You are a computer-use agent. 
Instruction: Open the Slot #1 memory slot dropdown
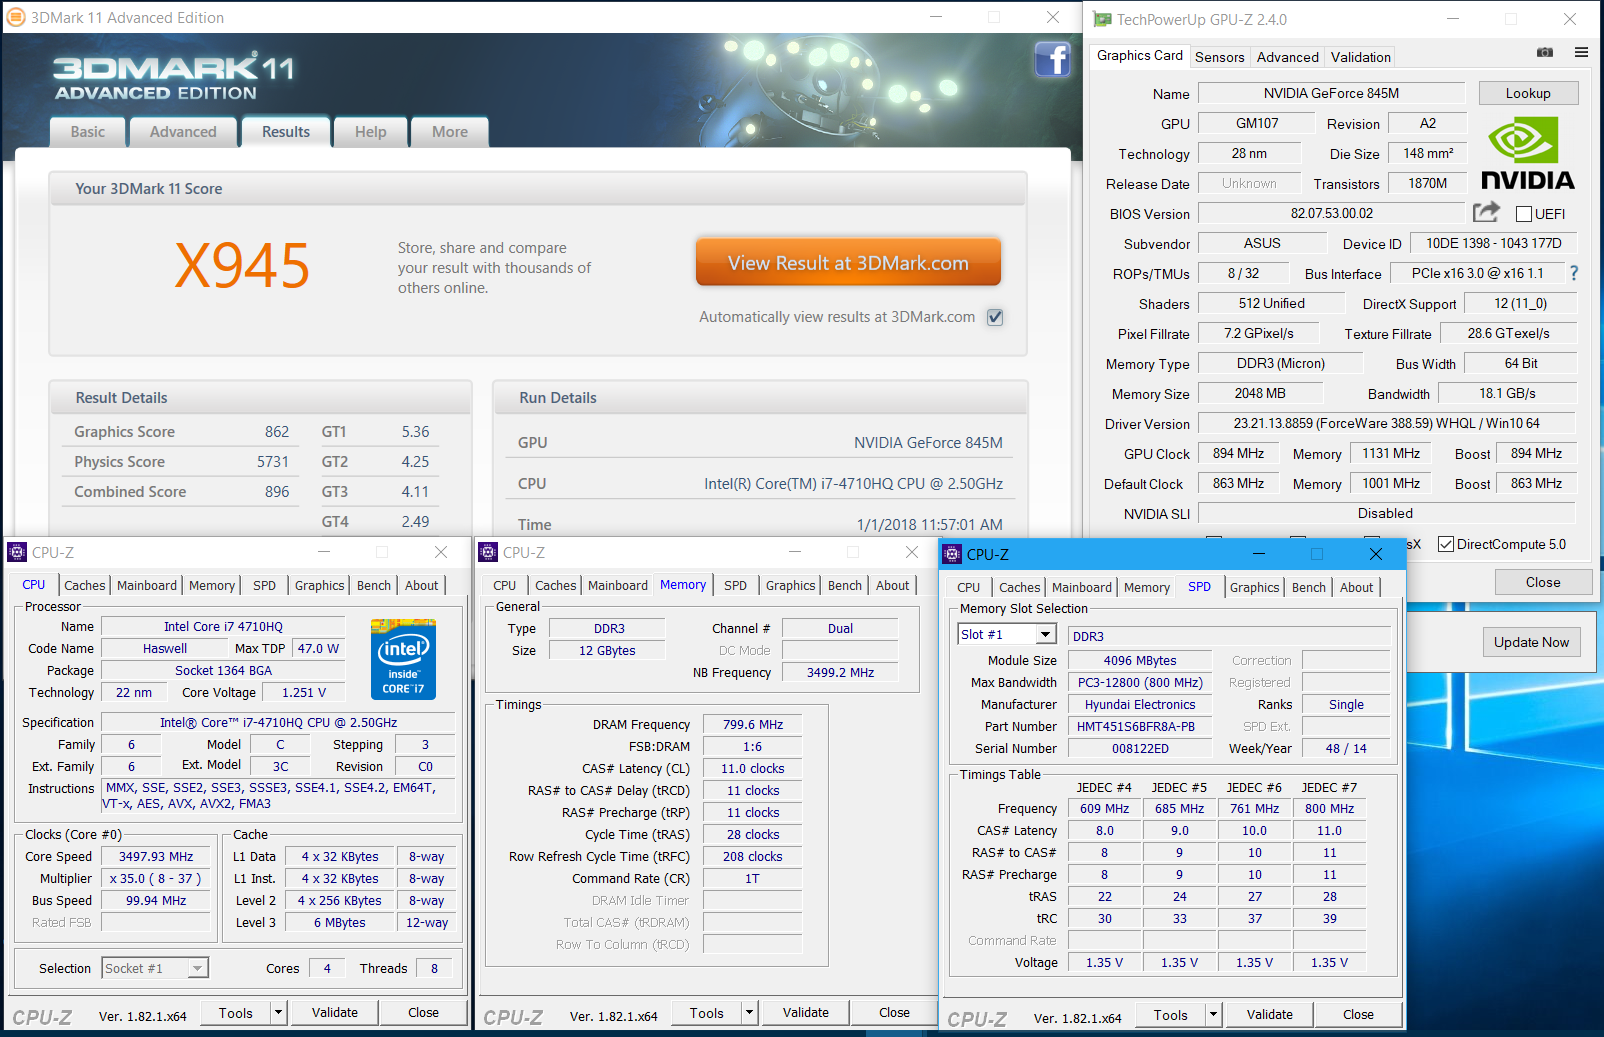pyautogui.click(x=1045, y=634)
